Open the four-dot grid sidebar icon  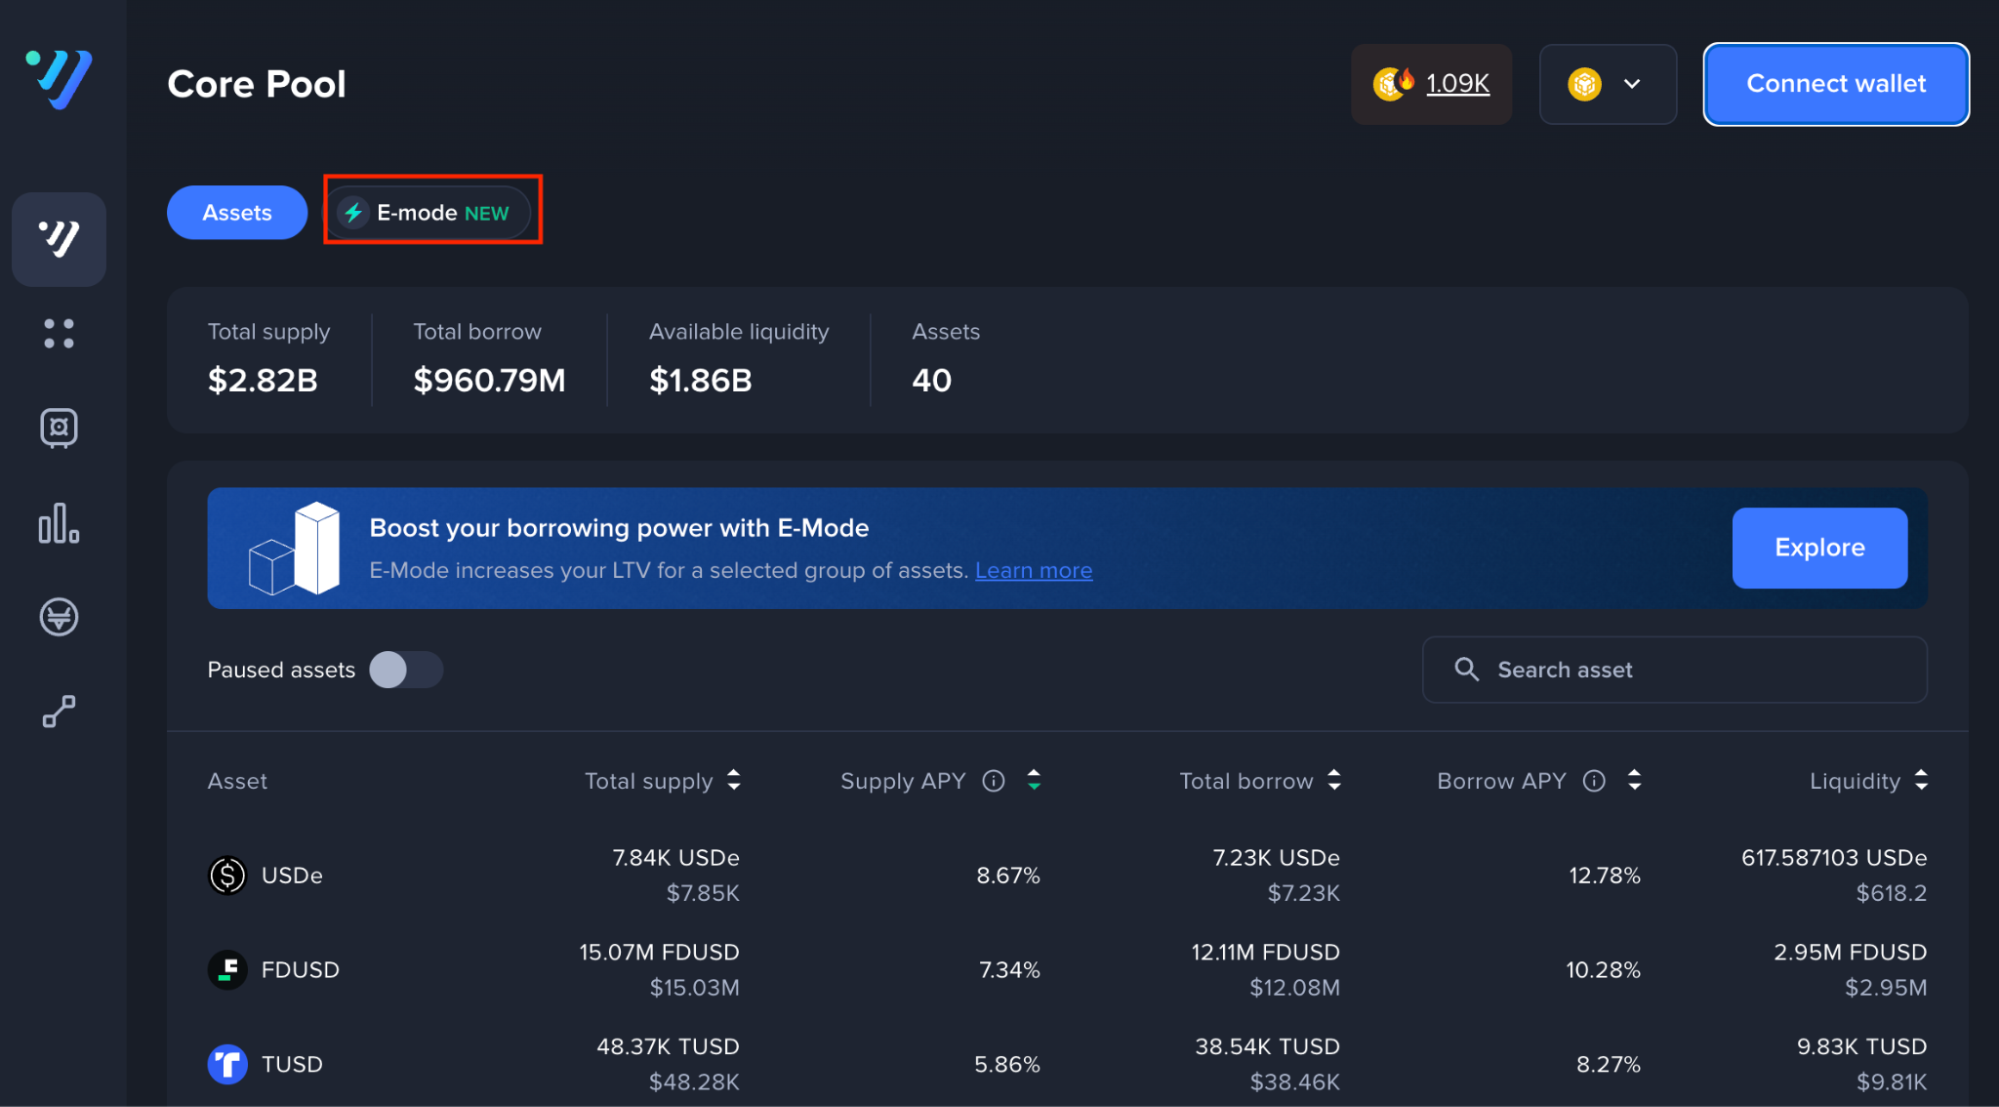59,333
